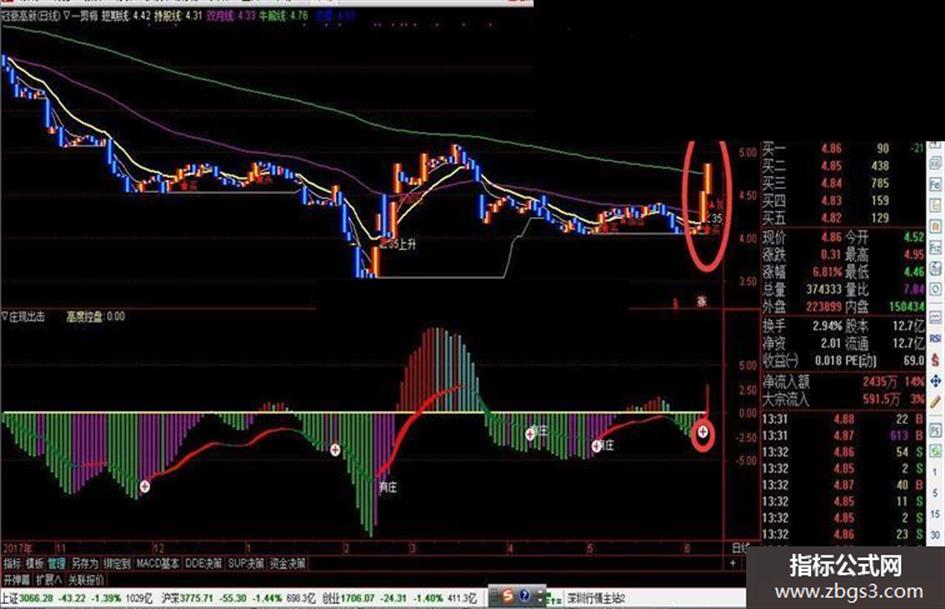The width and height of the screenshot is (945, 609).
Task: Click the 涨幅 6.81% value
Action: tap(827, 272)
